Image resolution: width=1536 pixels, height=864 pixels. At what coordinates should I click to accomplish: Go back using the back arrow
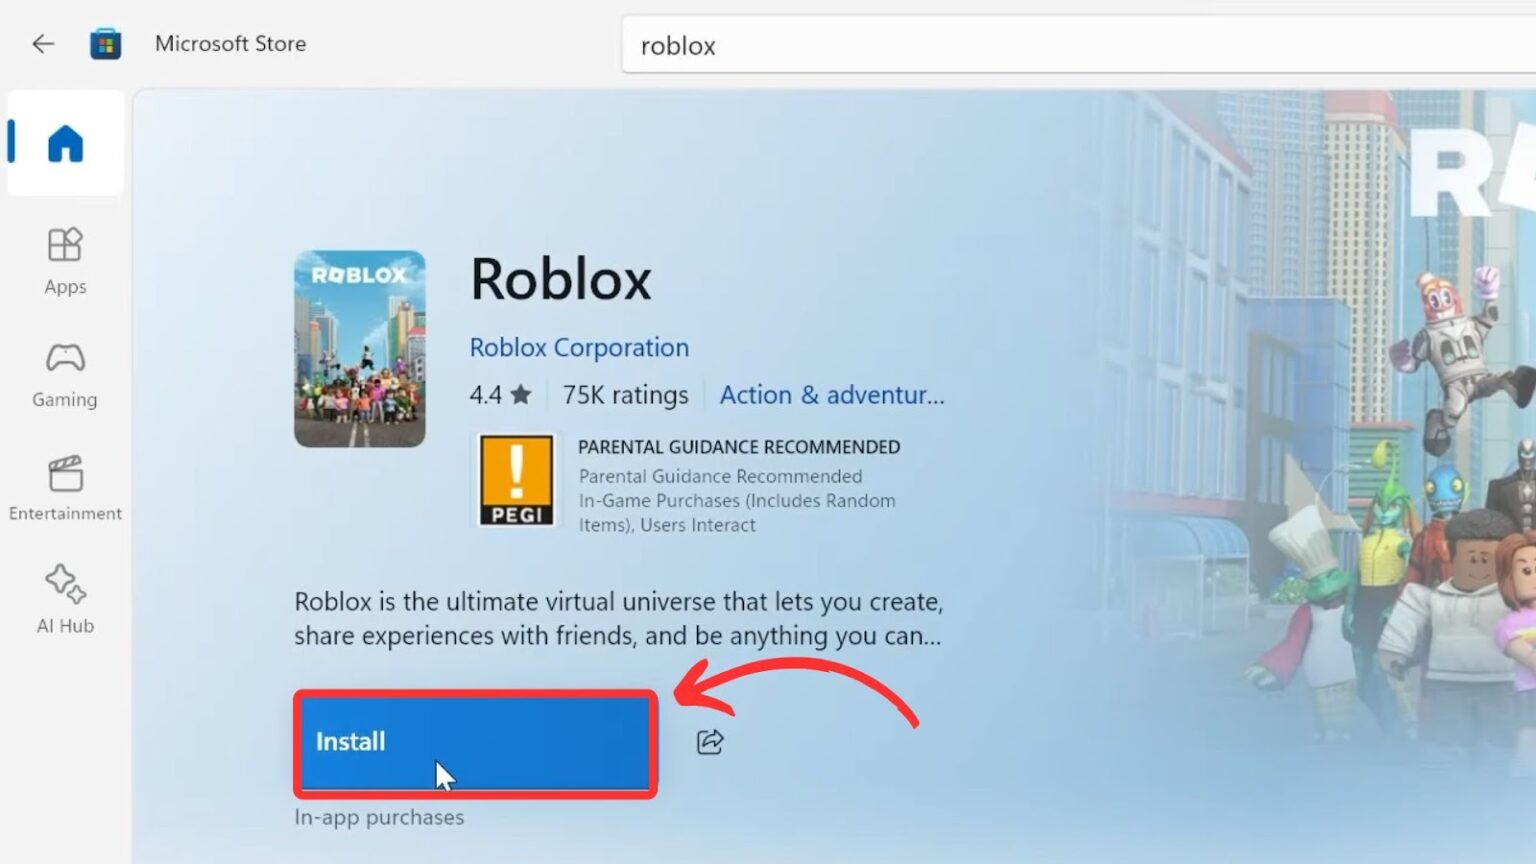[x=43, y=44]
